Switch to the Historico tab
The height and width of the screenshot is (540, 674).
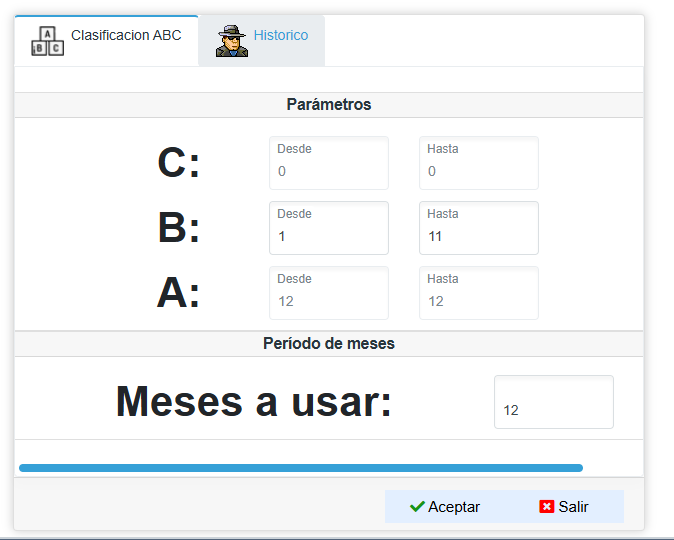(x=262, y=41)
